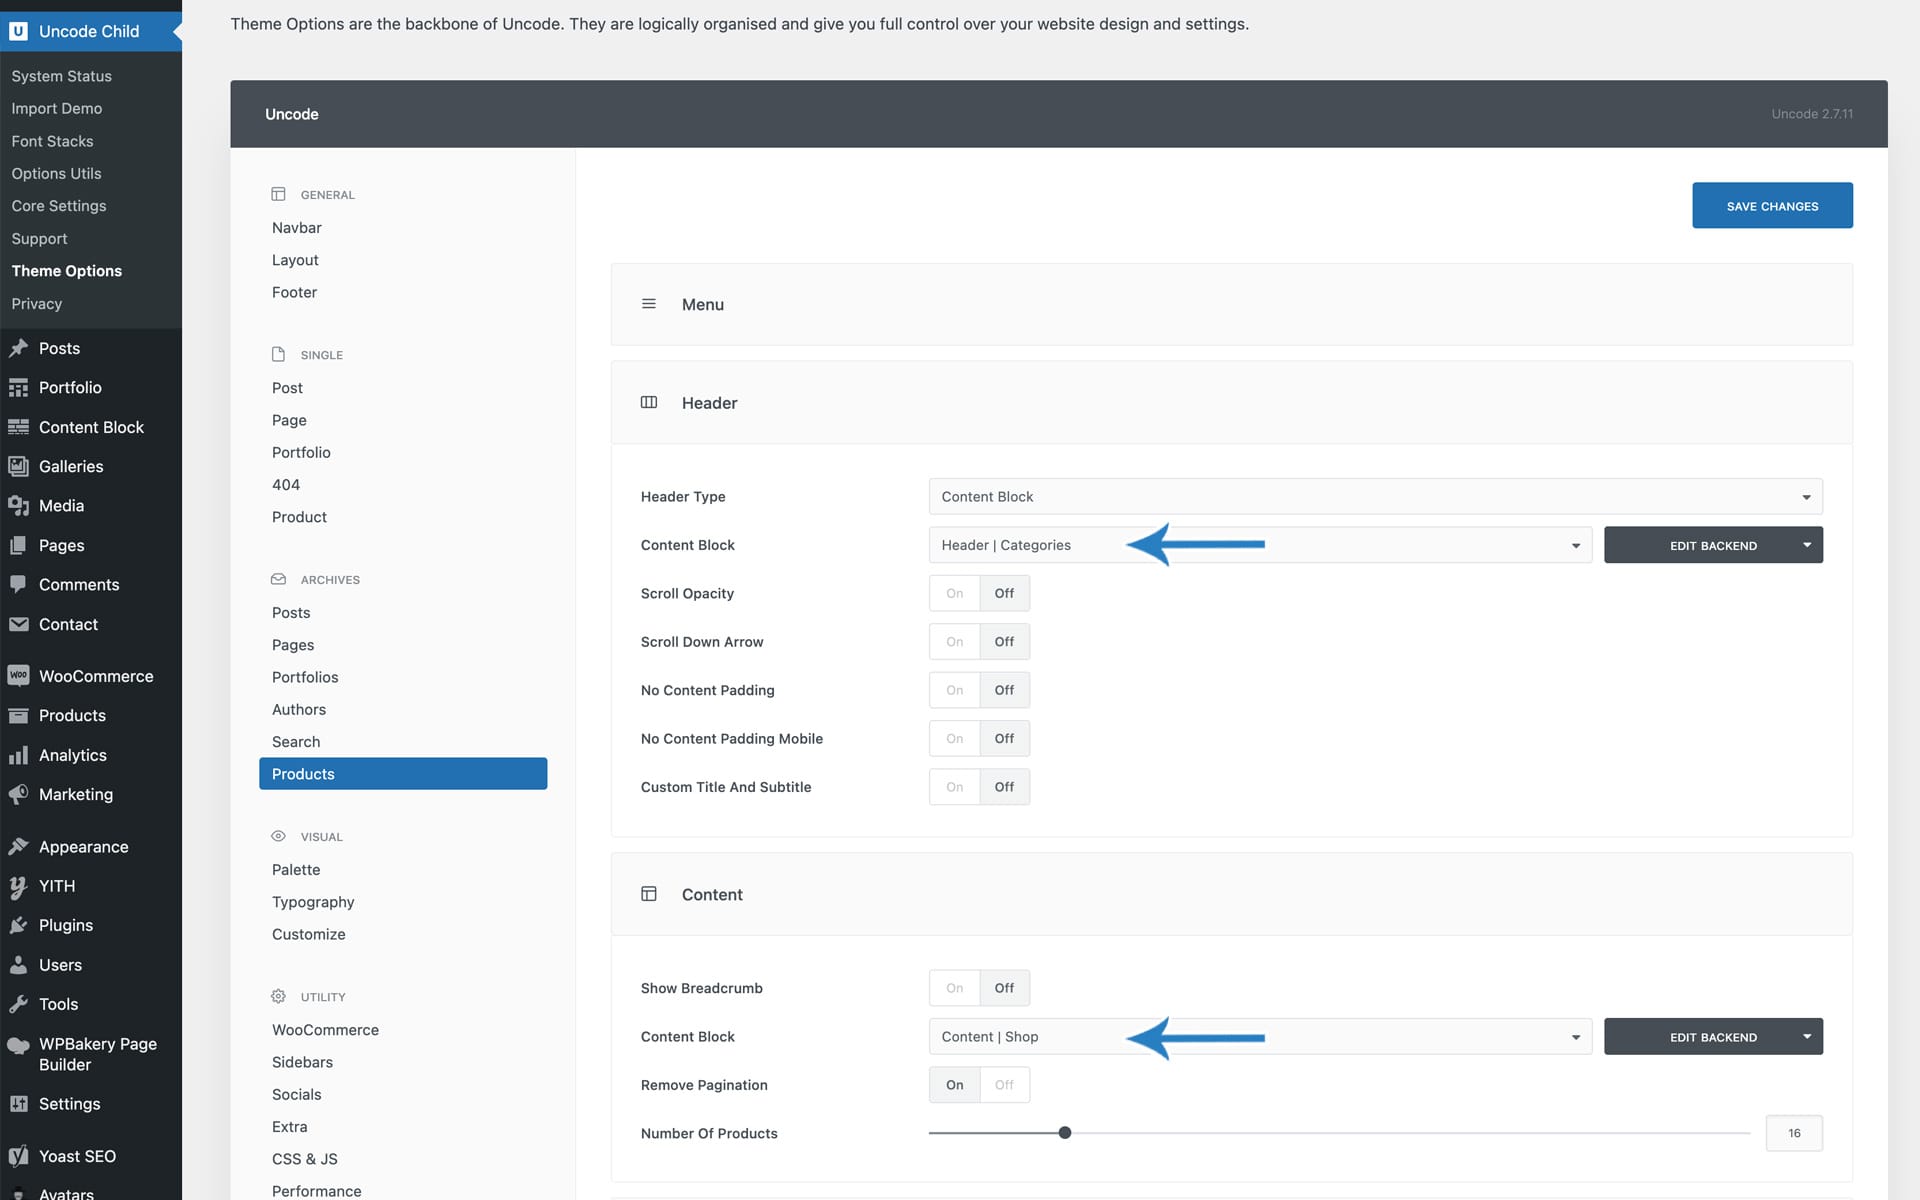Screen dimensions: 1920x1200
Task: Open the Layout options tab
Action: 295,260
